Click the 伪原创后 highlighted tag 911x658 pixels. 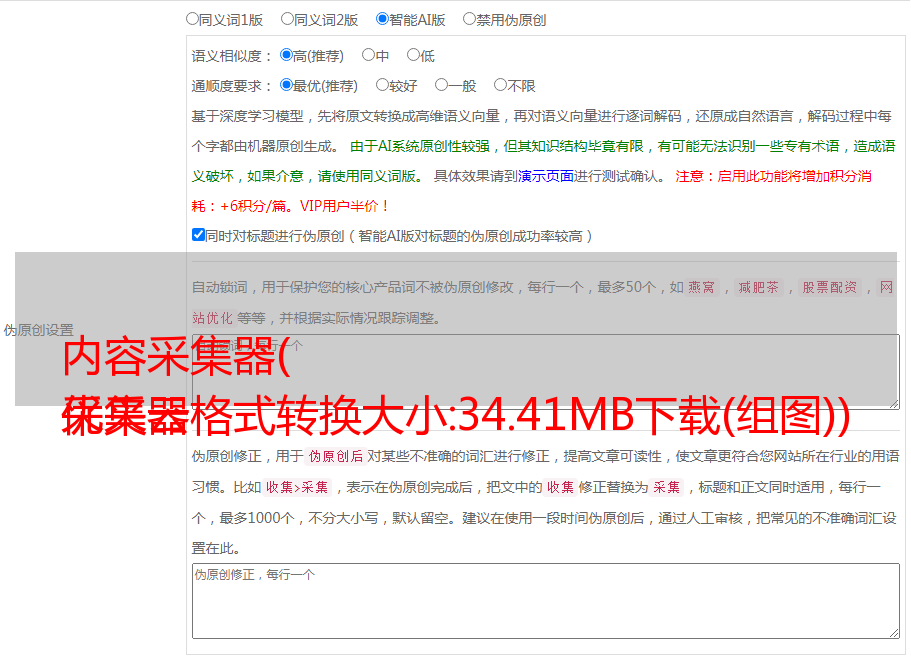pyautogui.click(x=336, y=456)
